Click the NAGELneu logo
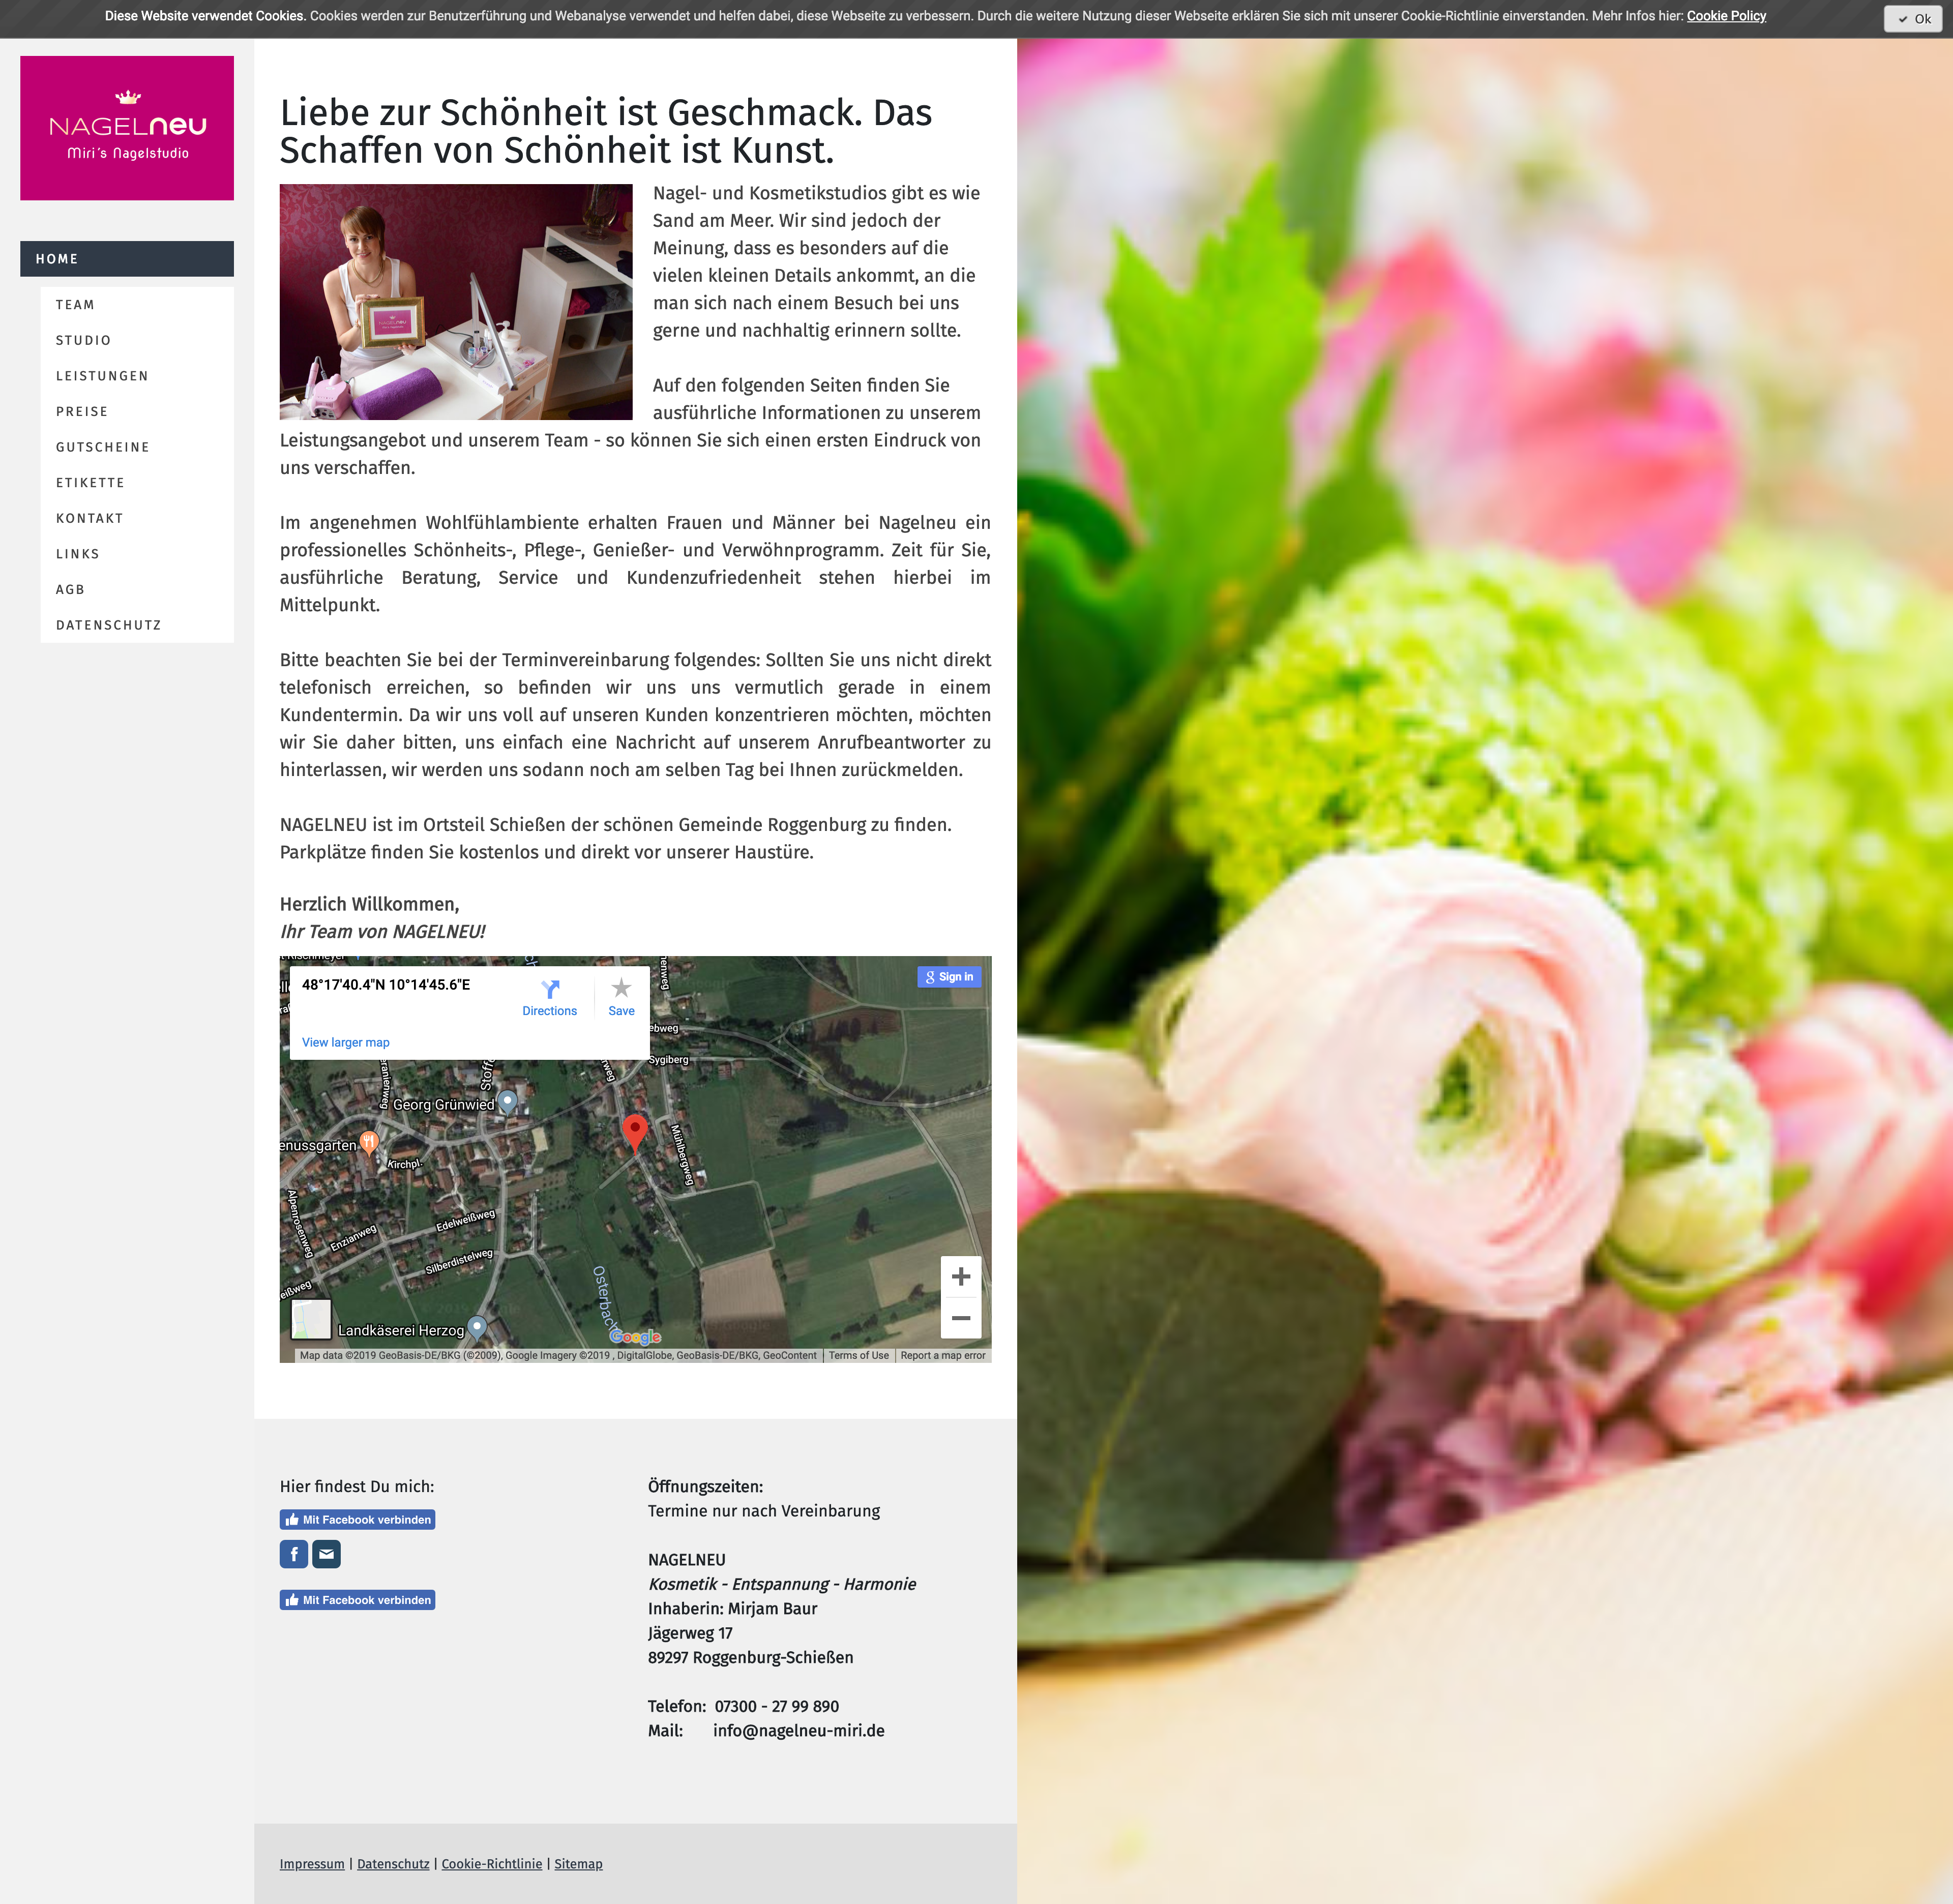The height and width of the screenshot is (1904, 1953). [x=127, y=128]
